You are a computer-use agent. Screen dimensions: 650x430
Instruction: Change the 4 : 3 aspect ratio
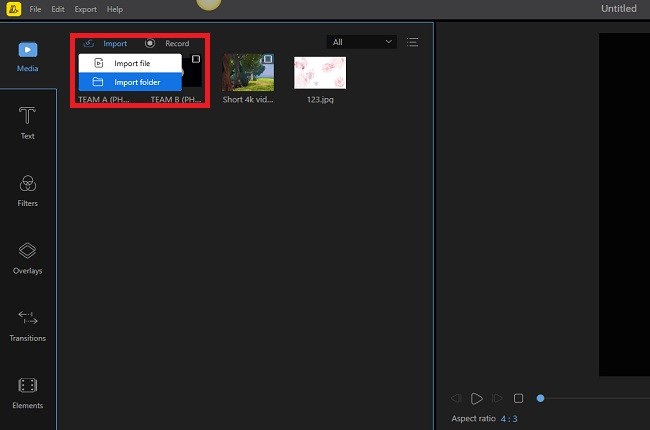[x=509, y=419]
